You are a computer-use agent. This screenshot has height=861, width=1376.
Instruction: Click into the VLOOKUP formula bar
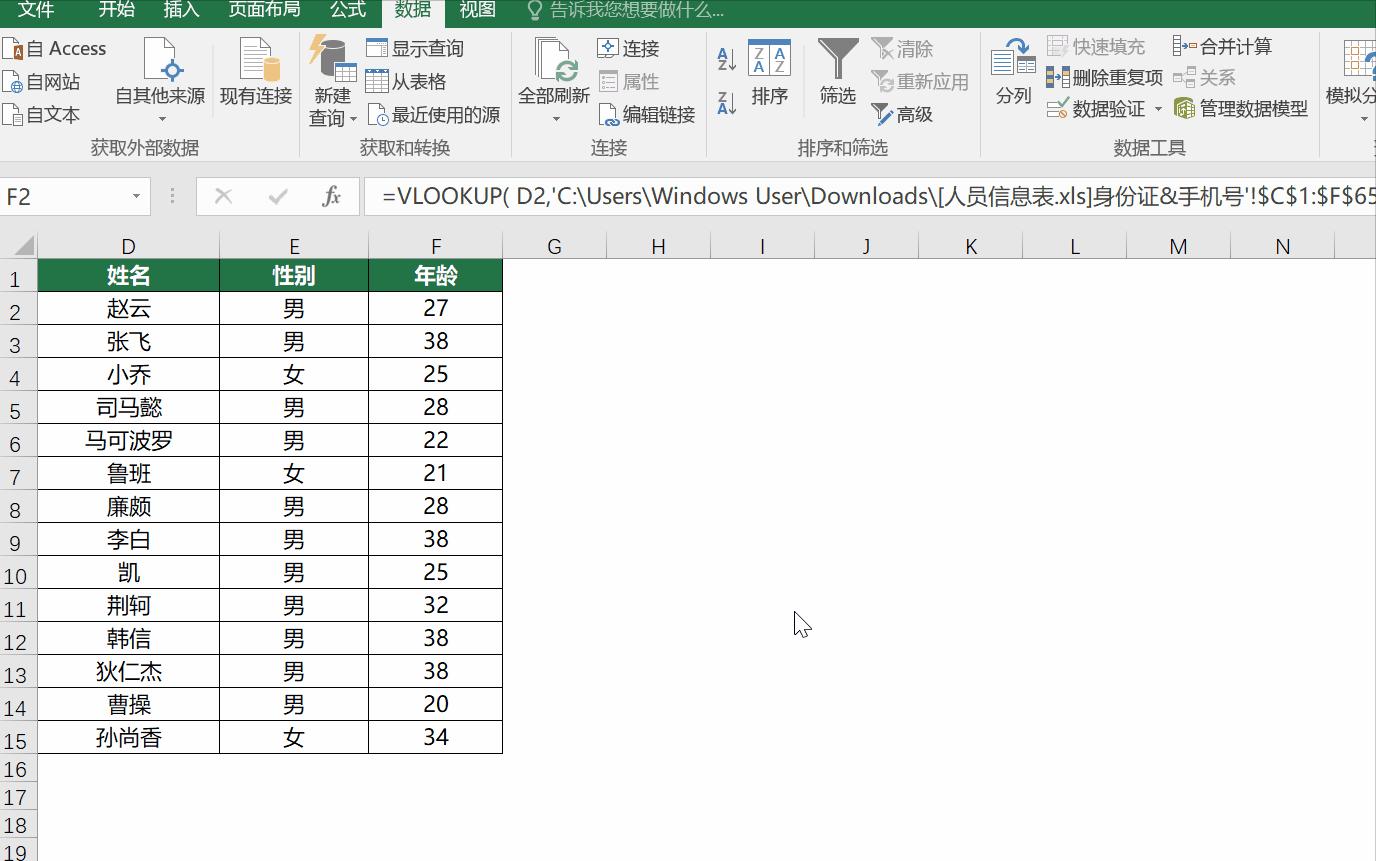point(870,197)
